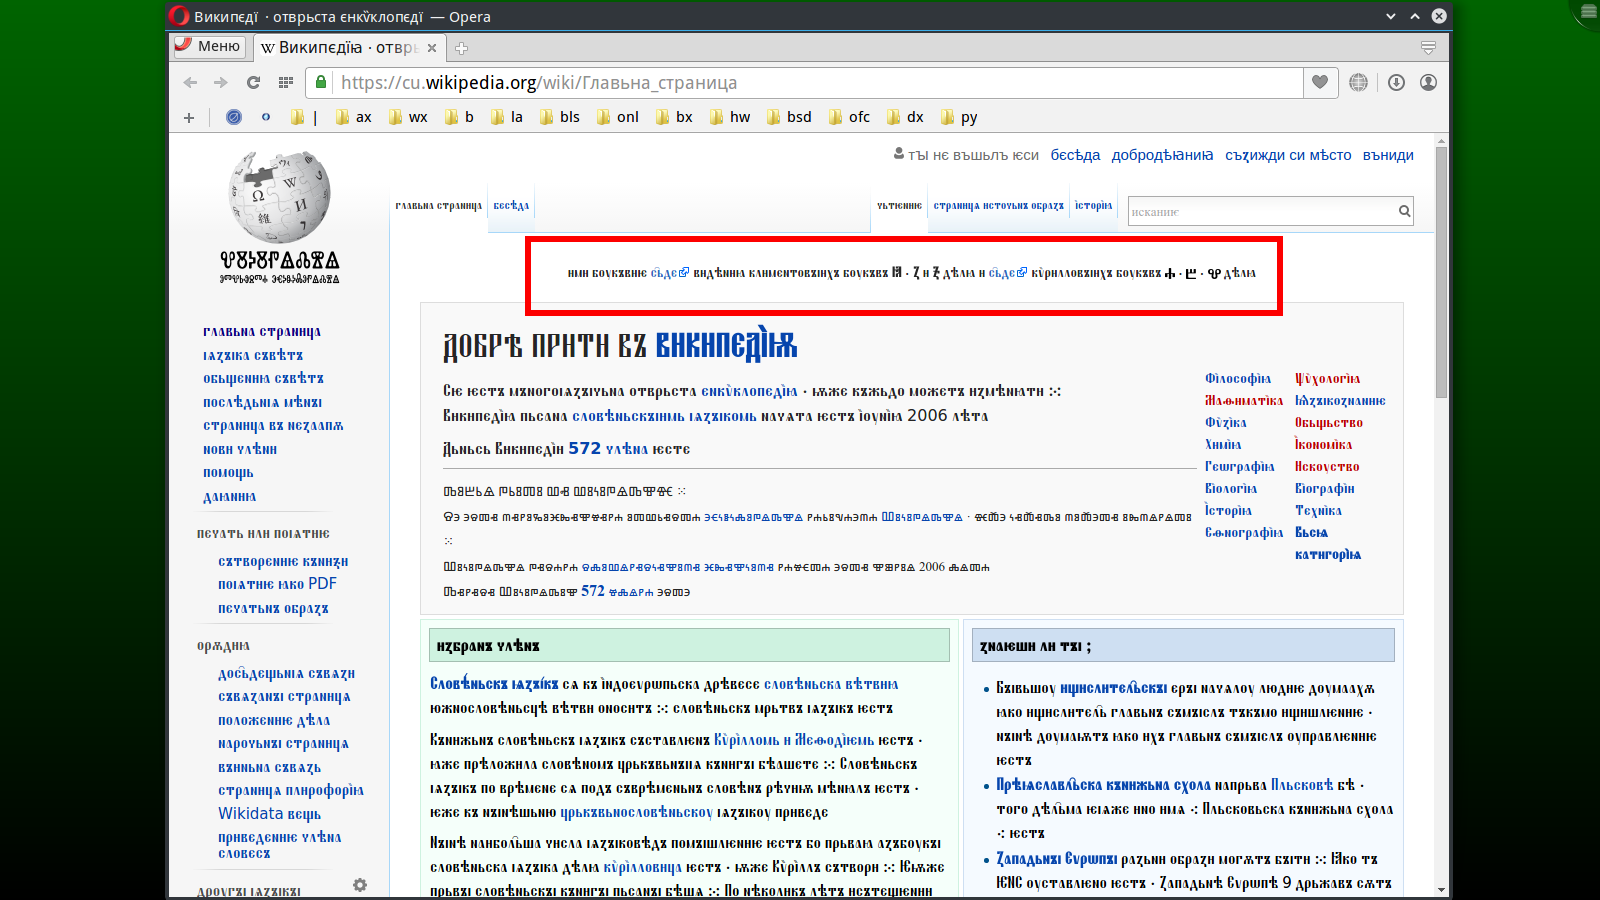Screen dimensions: 1600x900
Task: Open the tab list menu at right
Action: click(x=1428, y=48)
